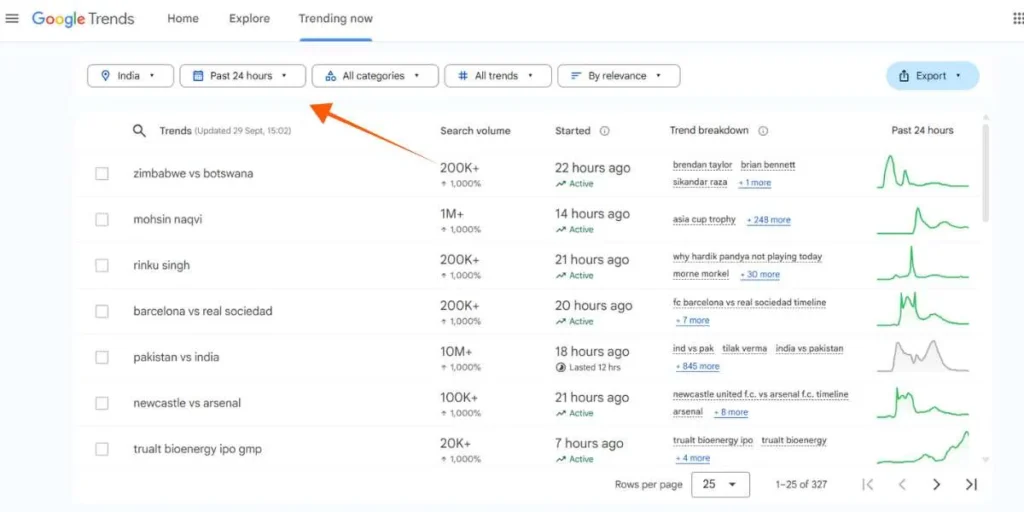Open the "+ 248 more" breakdown link
Image resolution: width=1024 pixels, height=512 pixels.
tap(768, 220)
